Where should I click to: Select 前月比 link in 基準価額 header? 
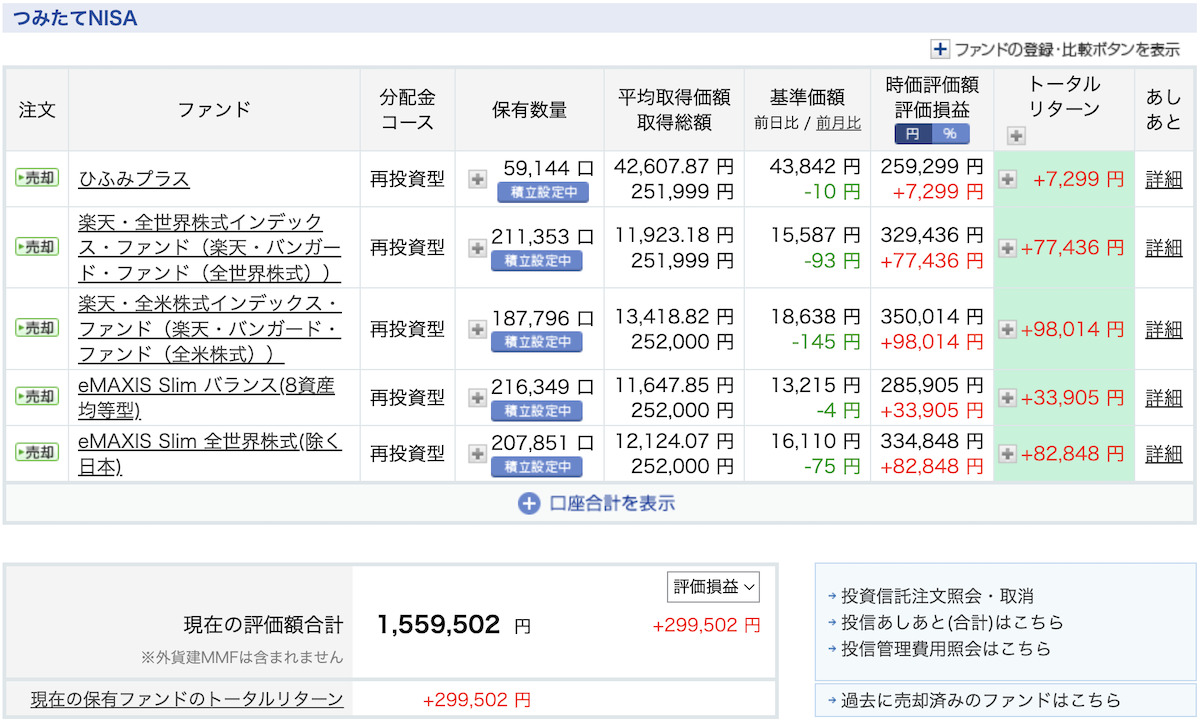[838, 123]
